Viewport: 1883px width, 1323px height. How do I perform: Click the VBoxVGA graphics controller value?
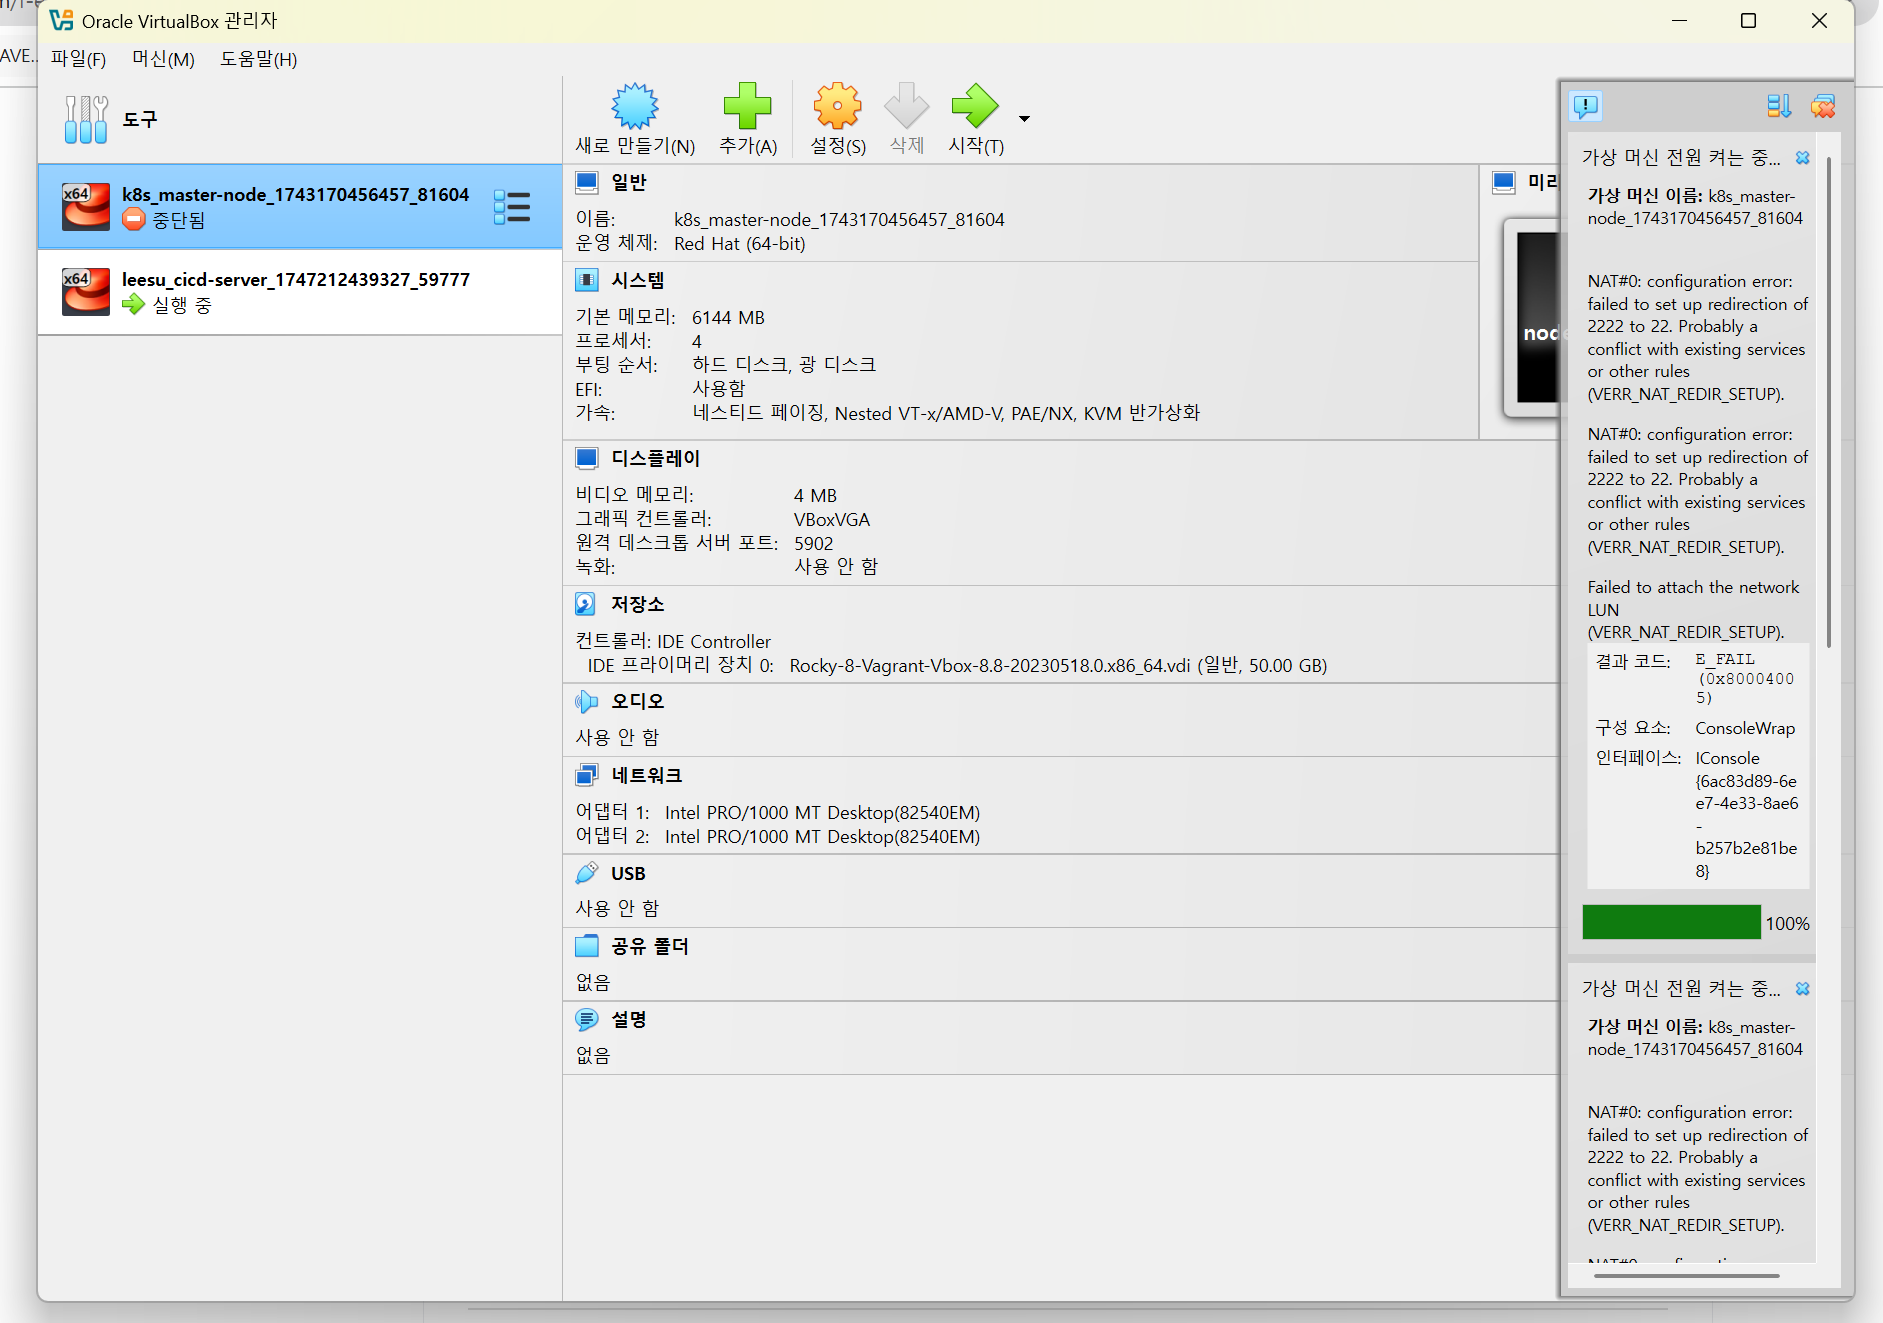(832, 519)
